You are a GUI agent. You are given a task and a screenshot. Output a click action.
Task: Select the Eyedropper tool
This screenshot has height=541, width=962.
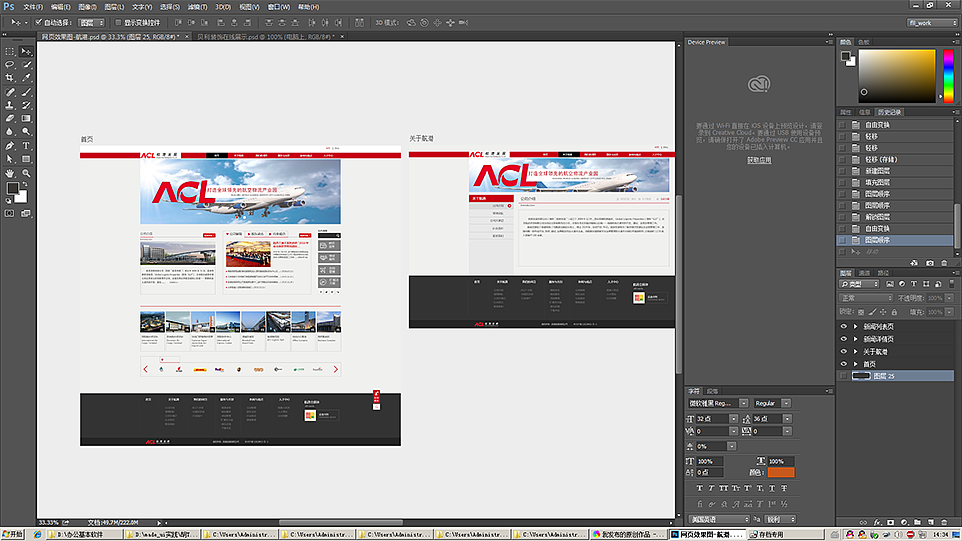click(x=26, y=79)
